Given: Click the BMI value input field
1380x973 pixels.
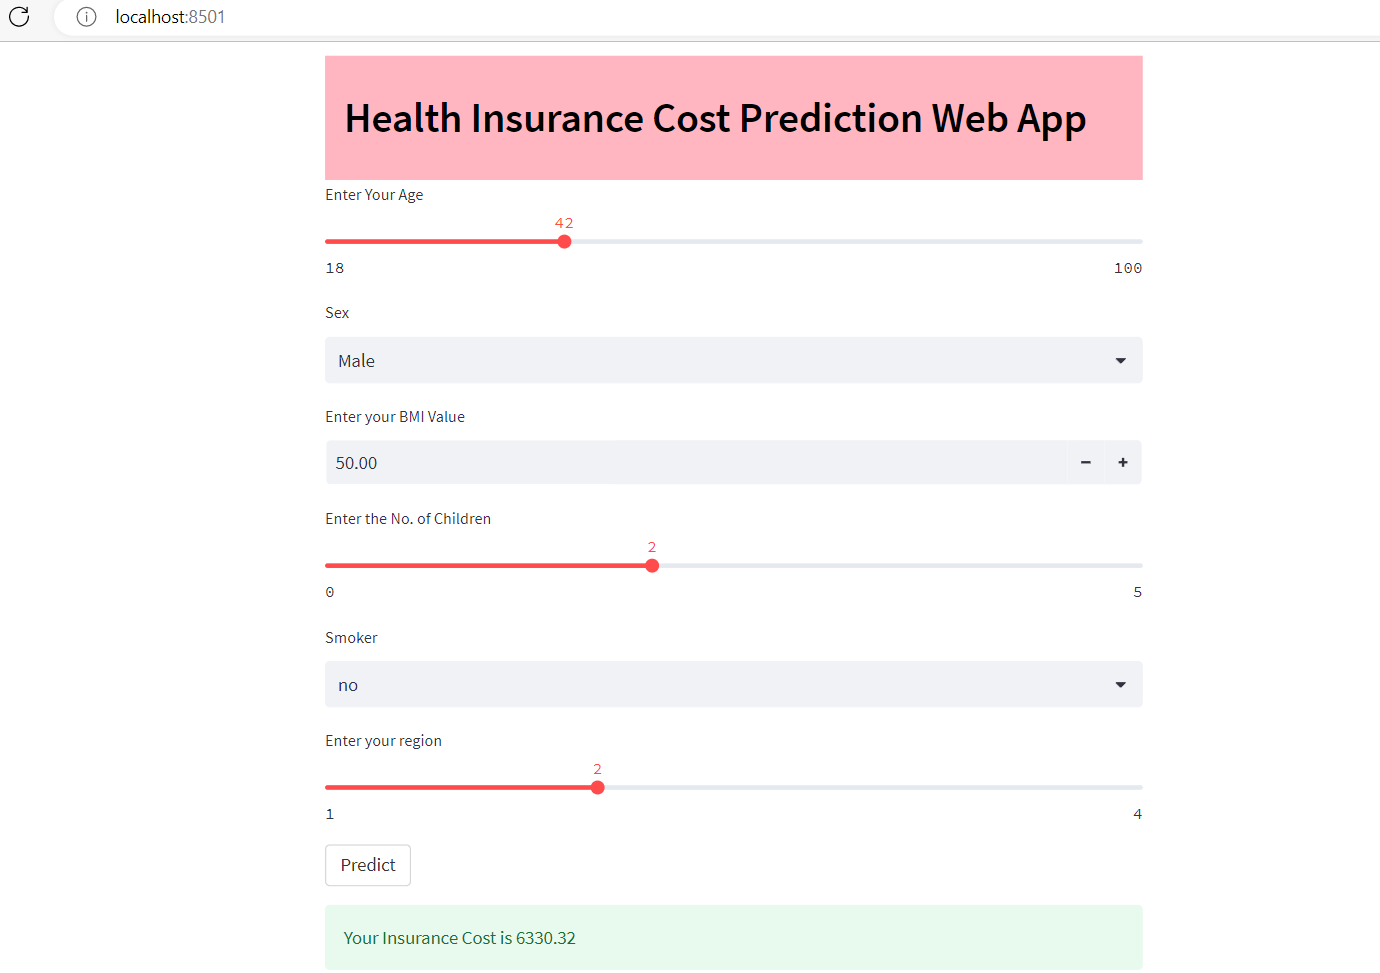Looking at the screenshot, I should click(x=600, y=462).
